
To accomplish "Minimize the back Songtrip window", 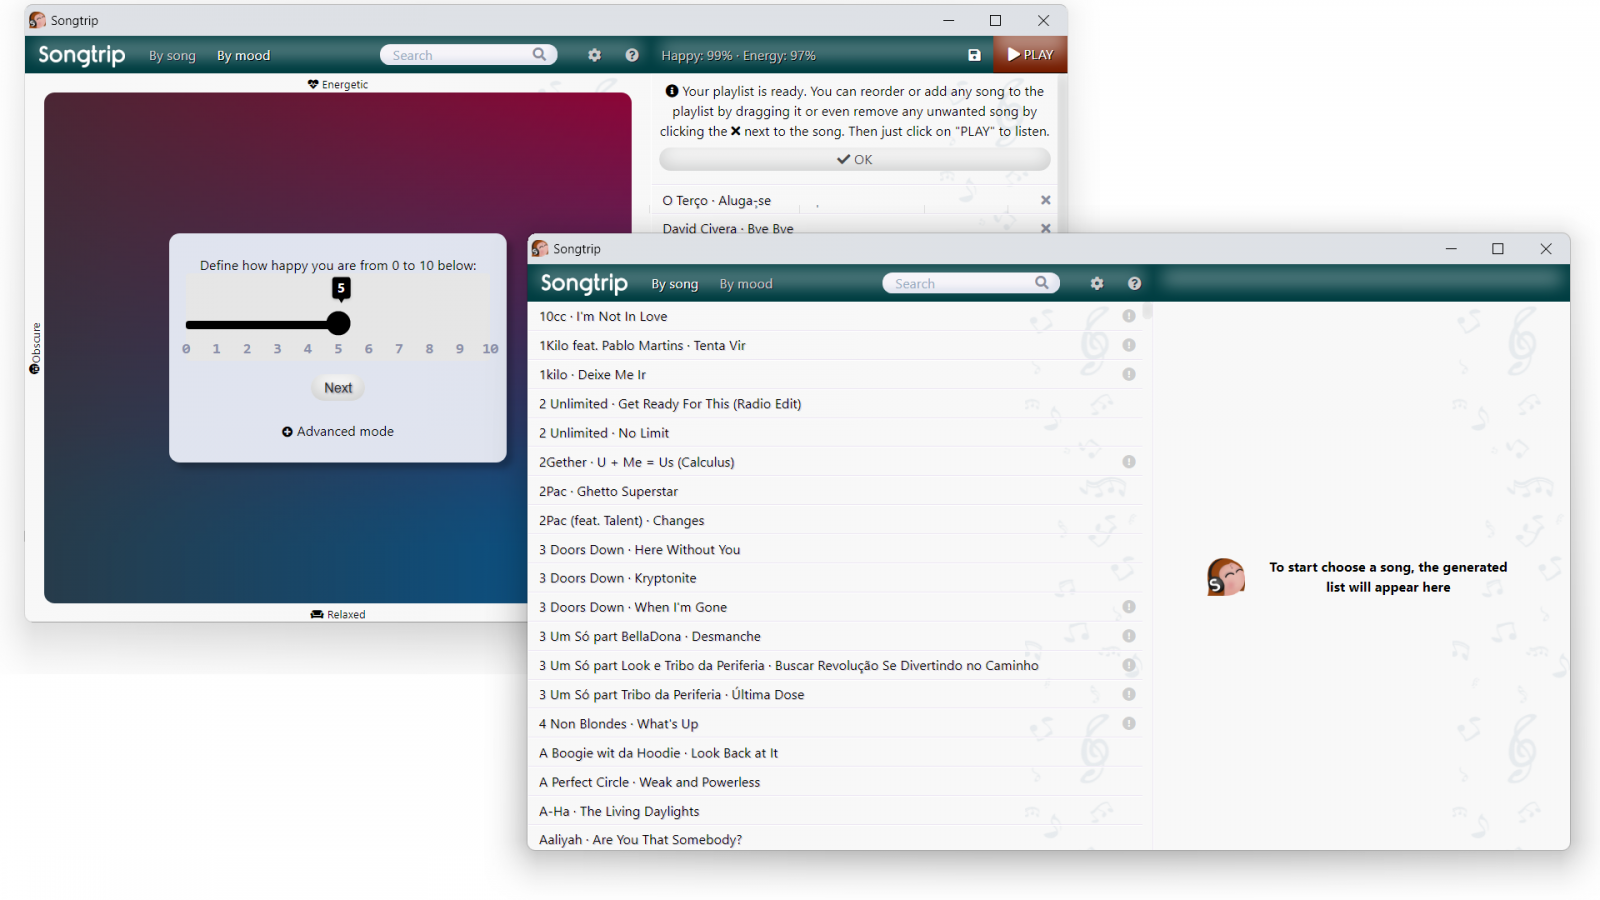I will pos(948,20).
